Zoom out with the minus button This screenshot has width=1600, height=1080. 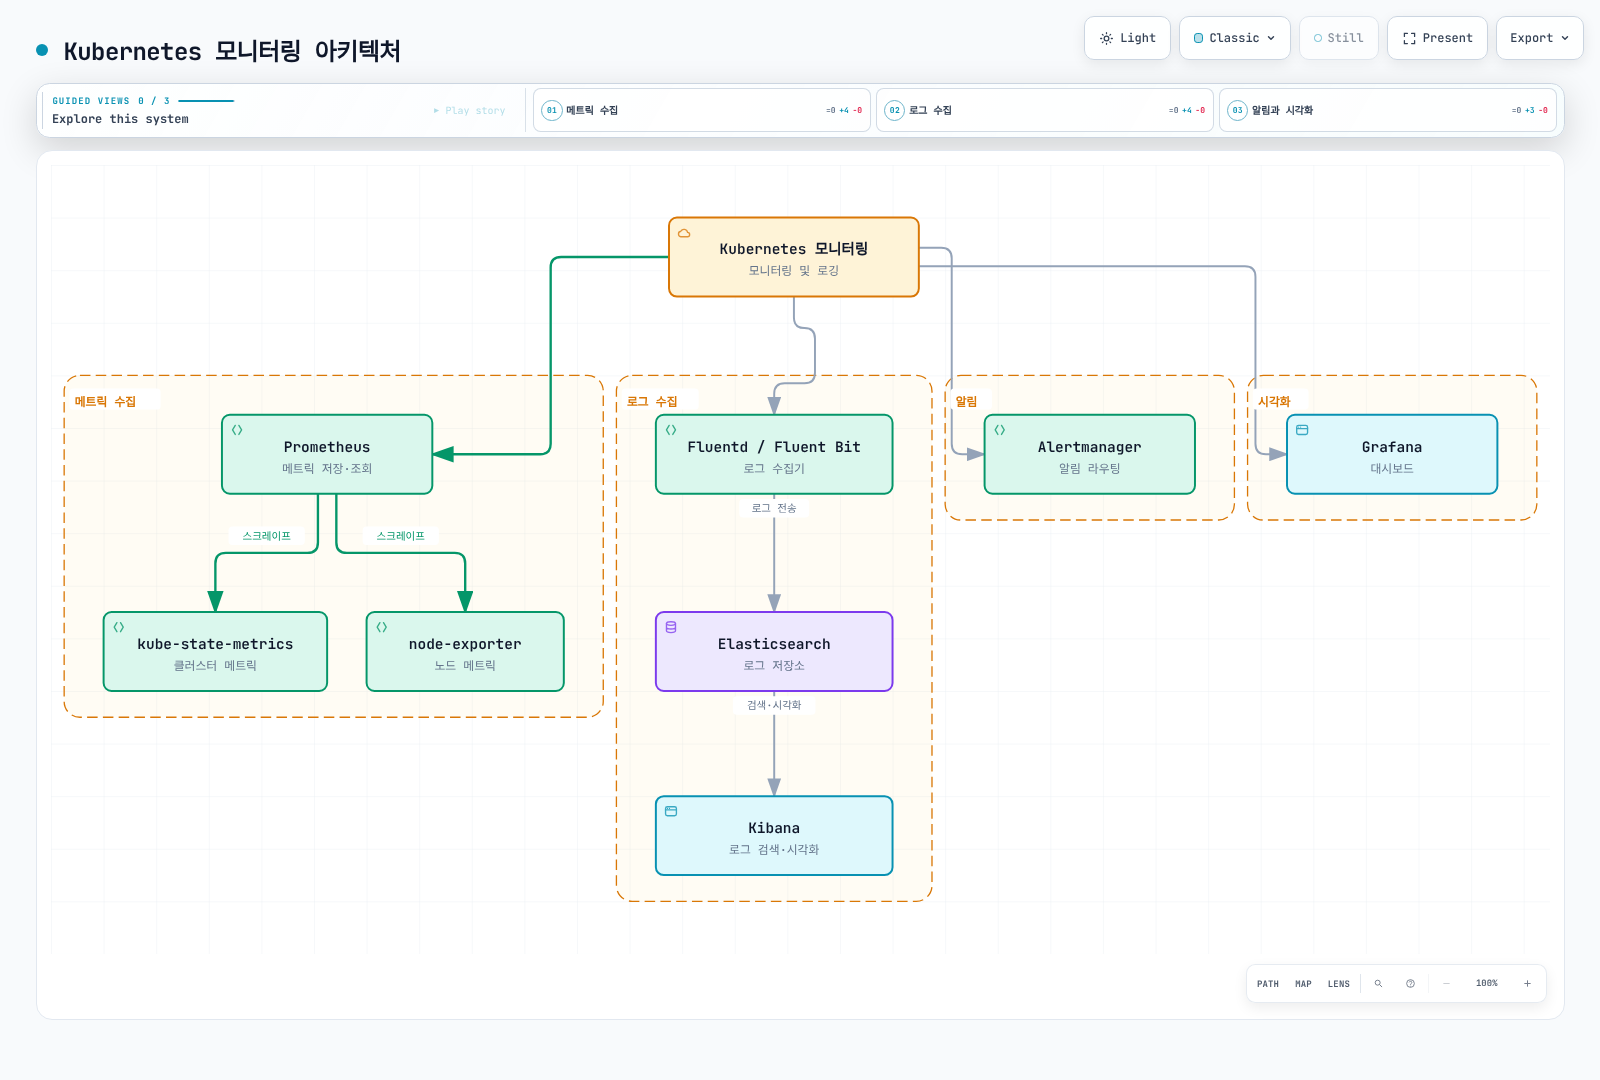point(1446,984)
